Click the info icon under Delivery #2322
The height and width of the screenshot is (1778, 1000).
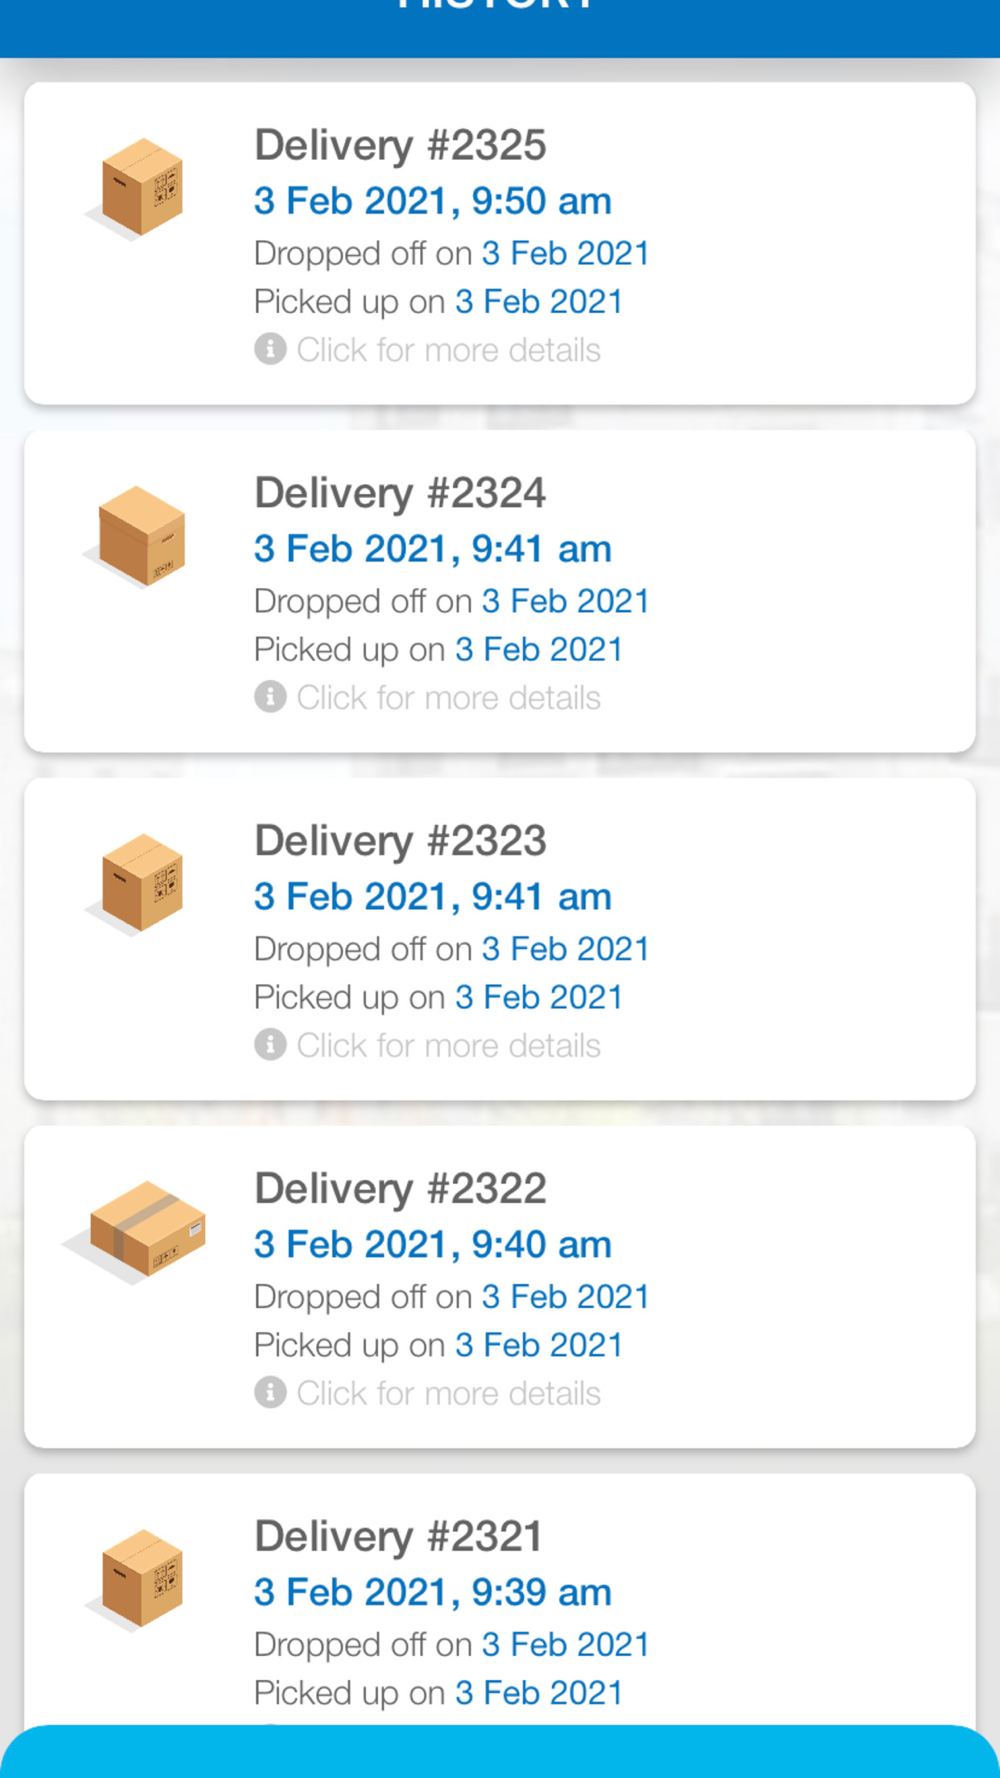[x=270, y=1393]
